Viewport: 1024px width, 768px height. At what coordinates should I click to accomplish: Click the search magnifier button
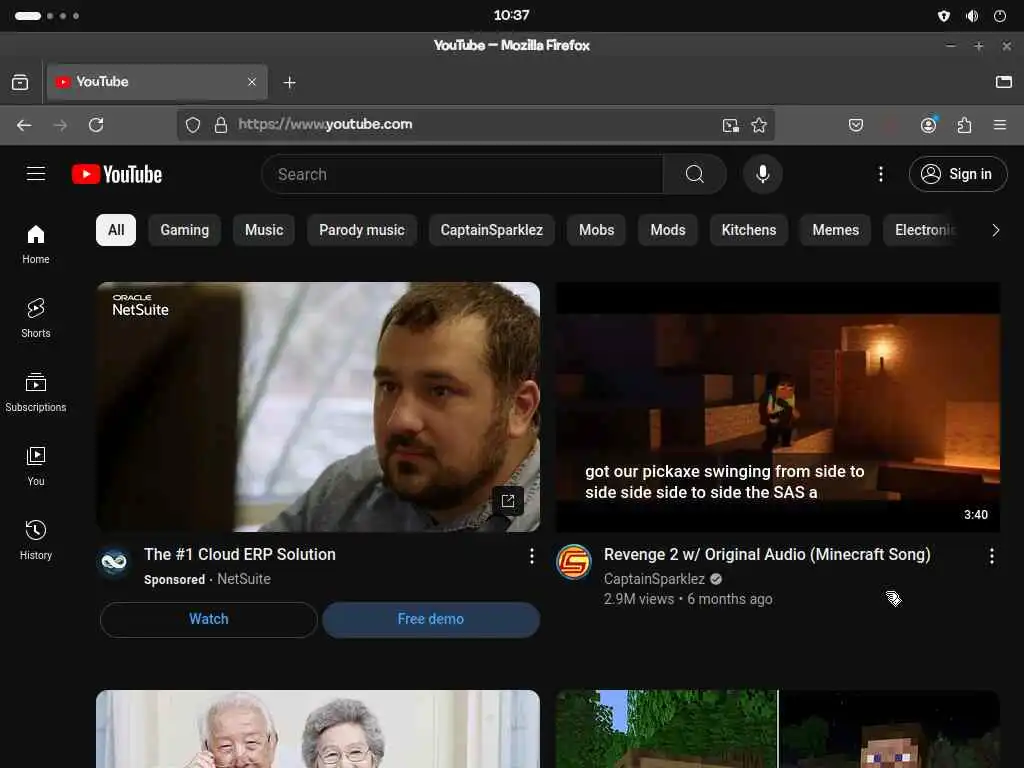tap(695, 174)
